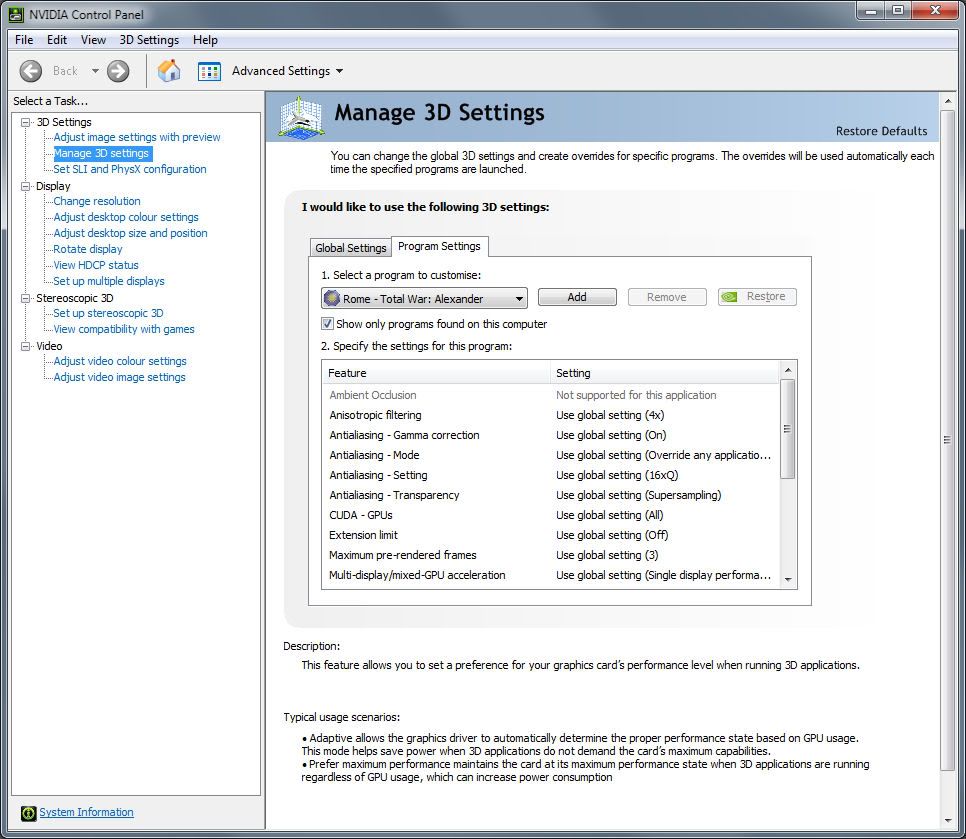Open the Back history dropdown arrow

(96, 71)
